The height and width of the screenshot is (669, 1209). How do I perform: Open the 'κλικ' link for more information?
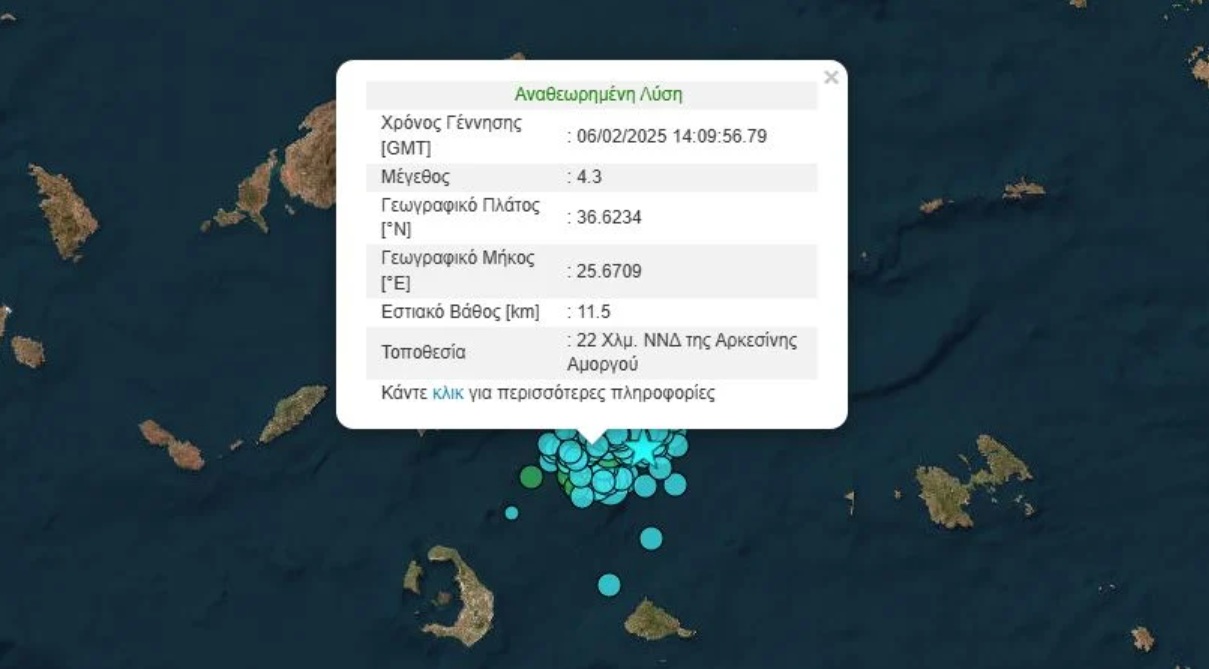coord(447,393)
